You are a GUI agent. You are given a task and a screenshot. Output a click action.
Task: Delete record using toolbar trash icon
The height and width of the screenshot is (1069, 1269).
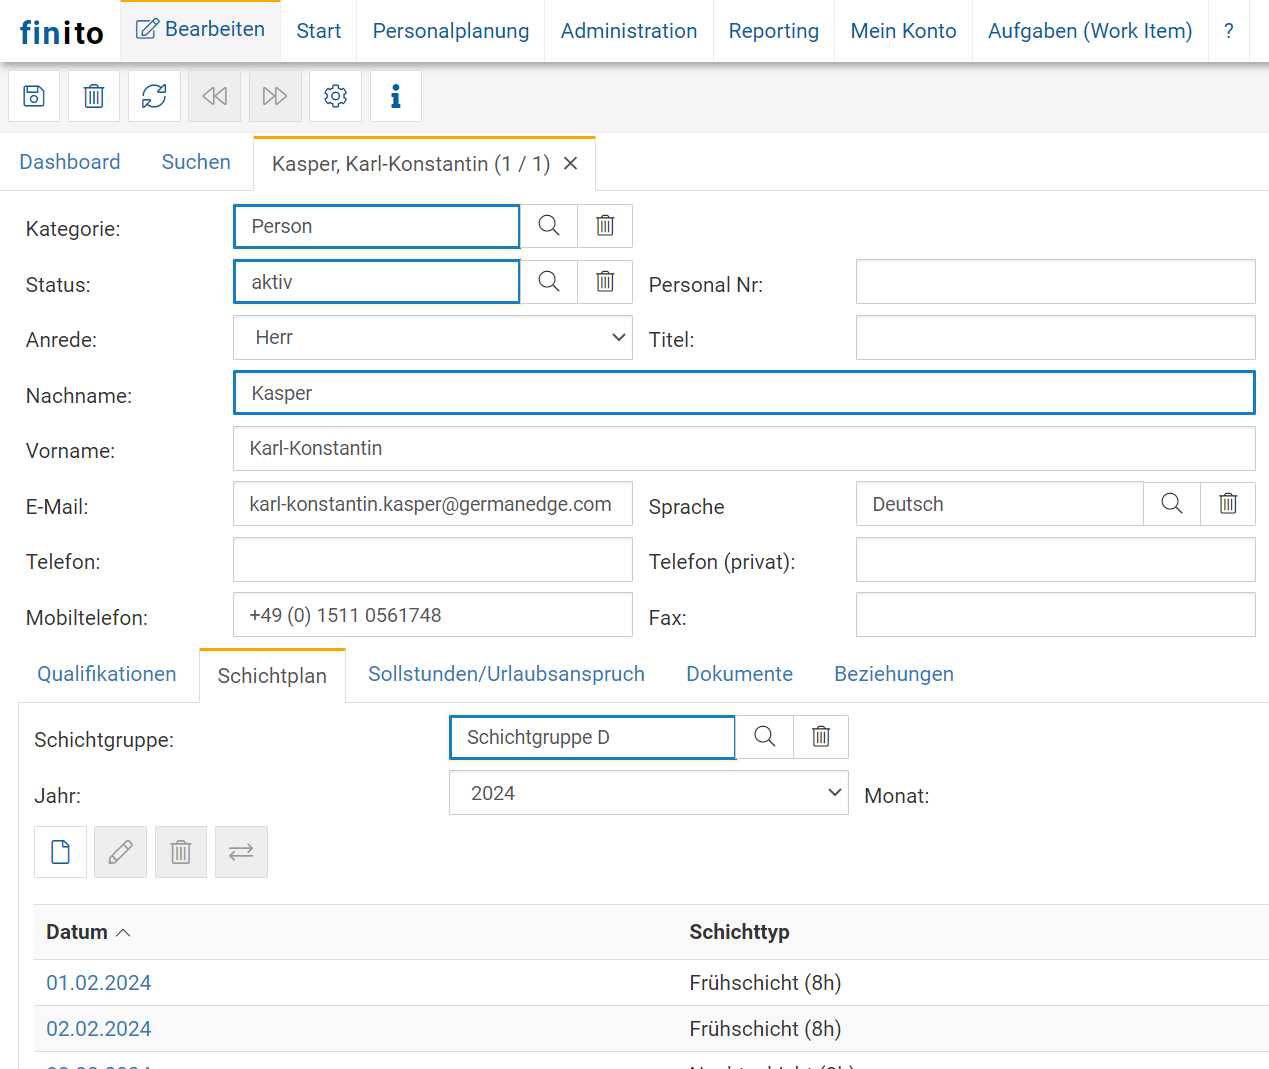tap(94, 96)
